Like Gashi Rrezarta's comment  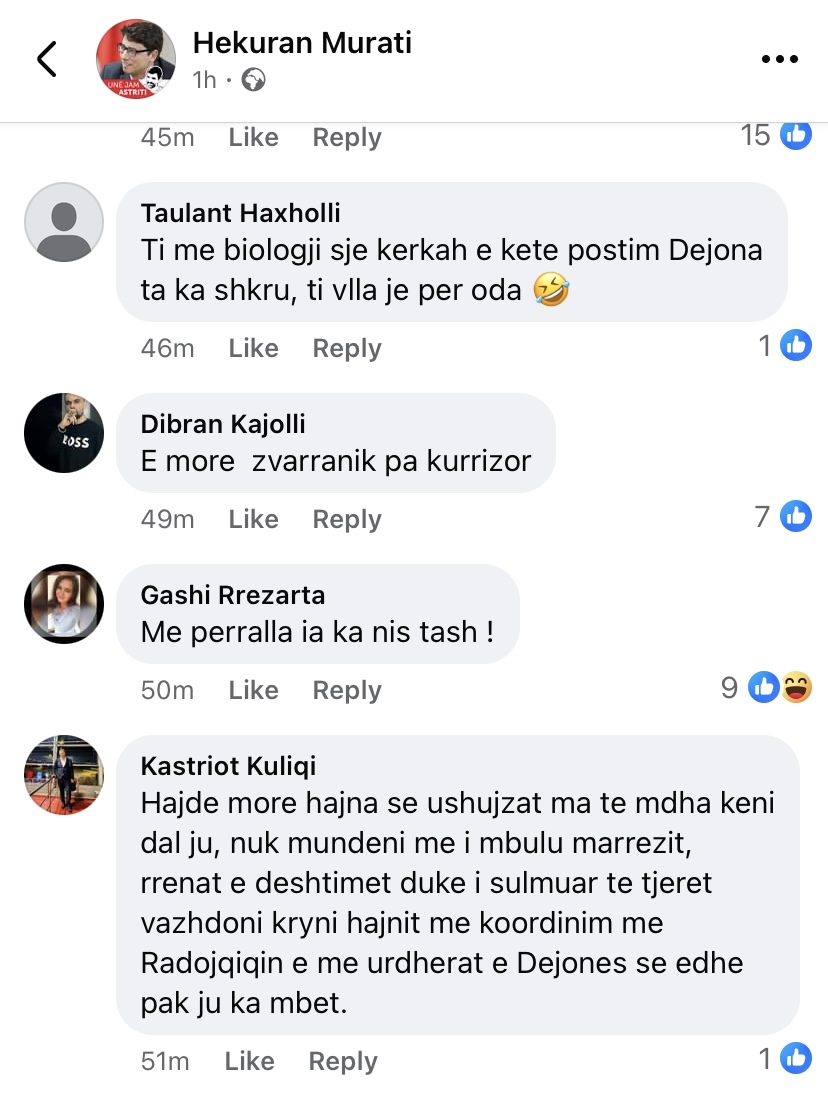click(x=253, y=690)
